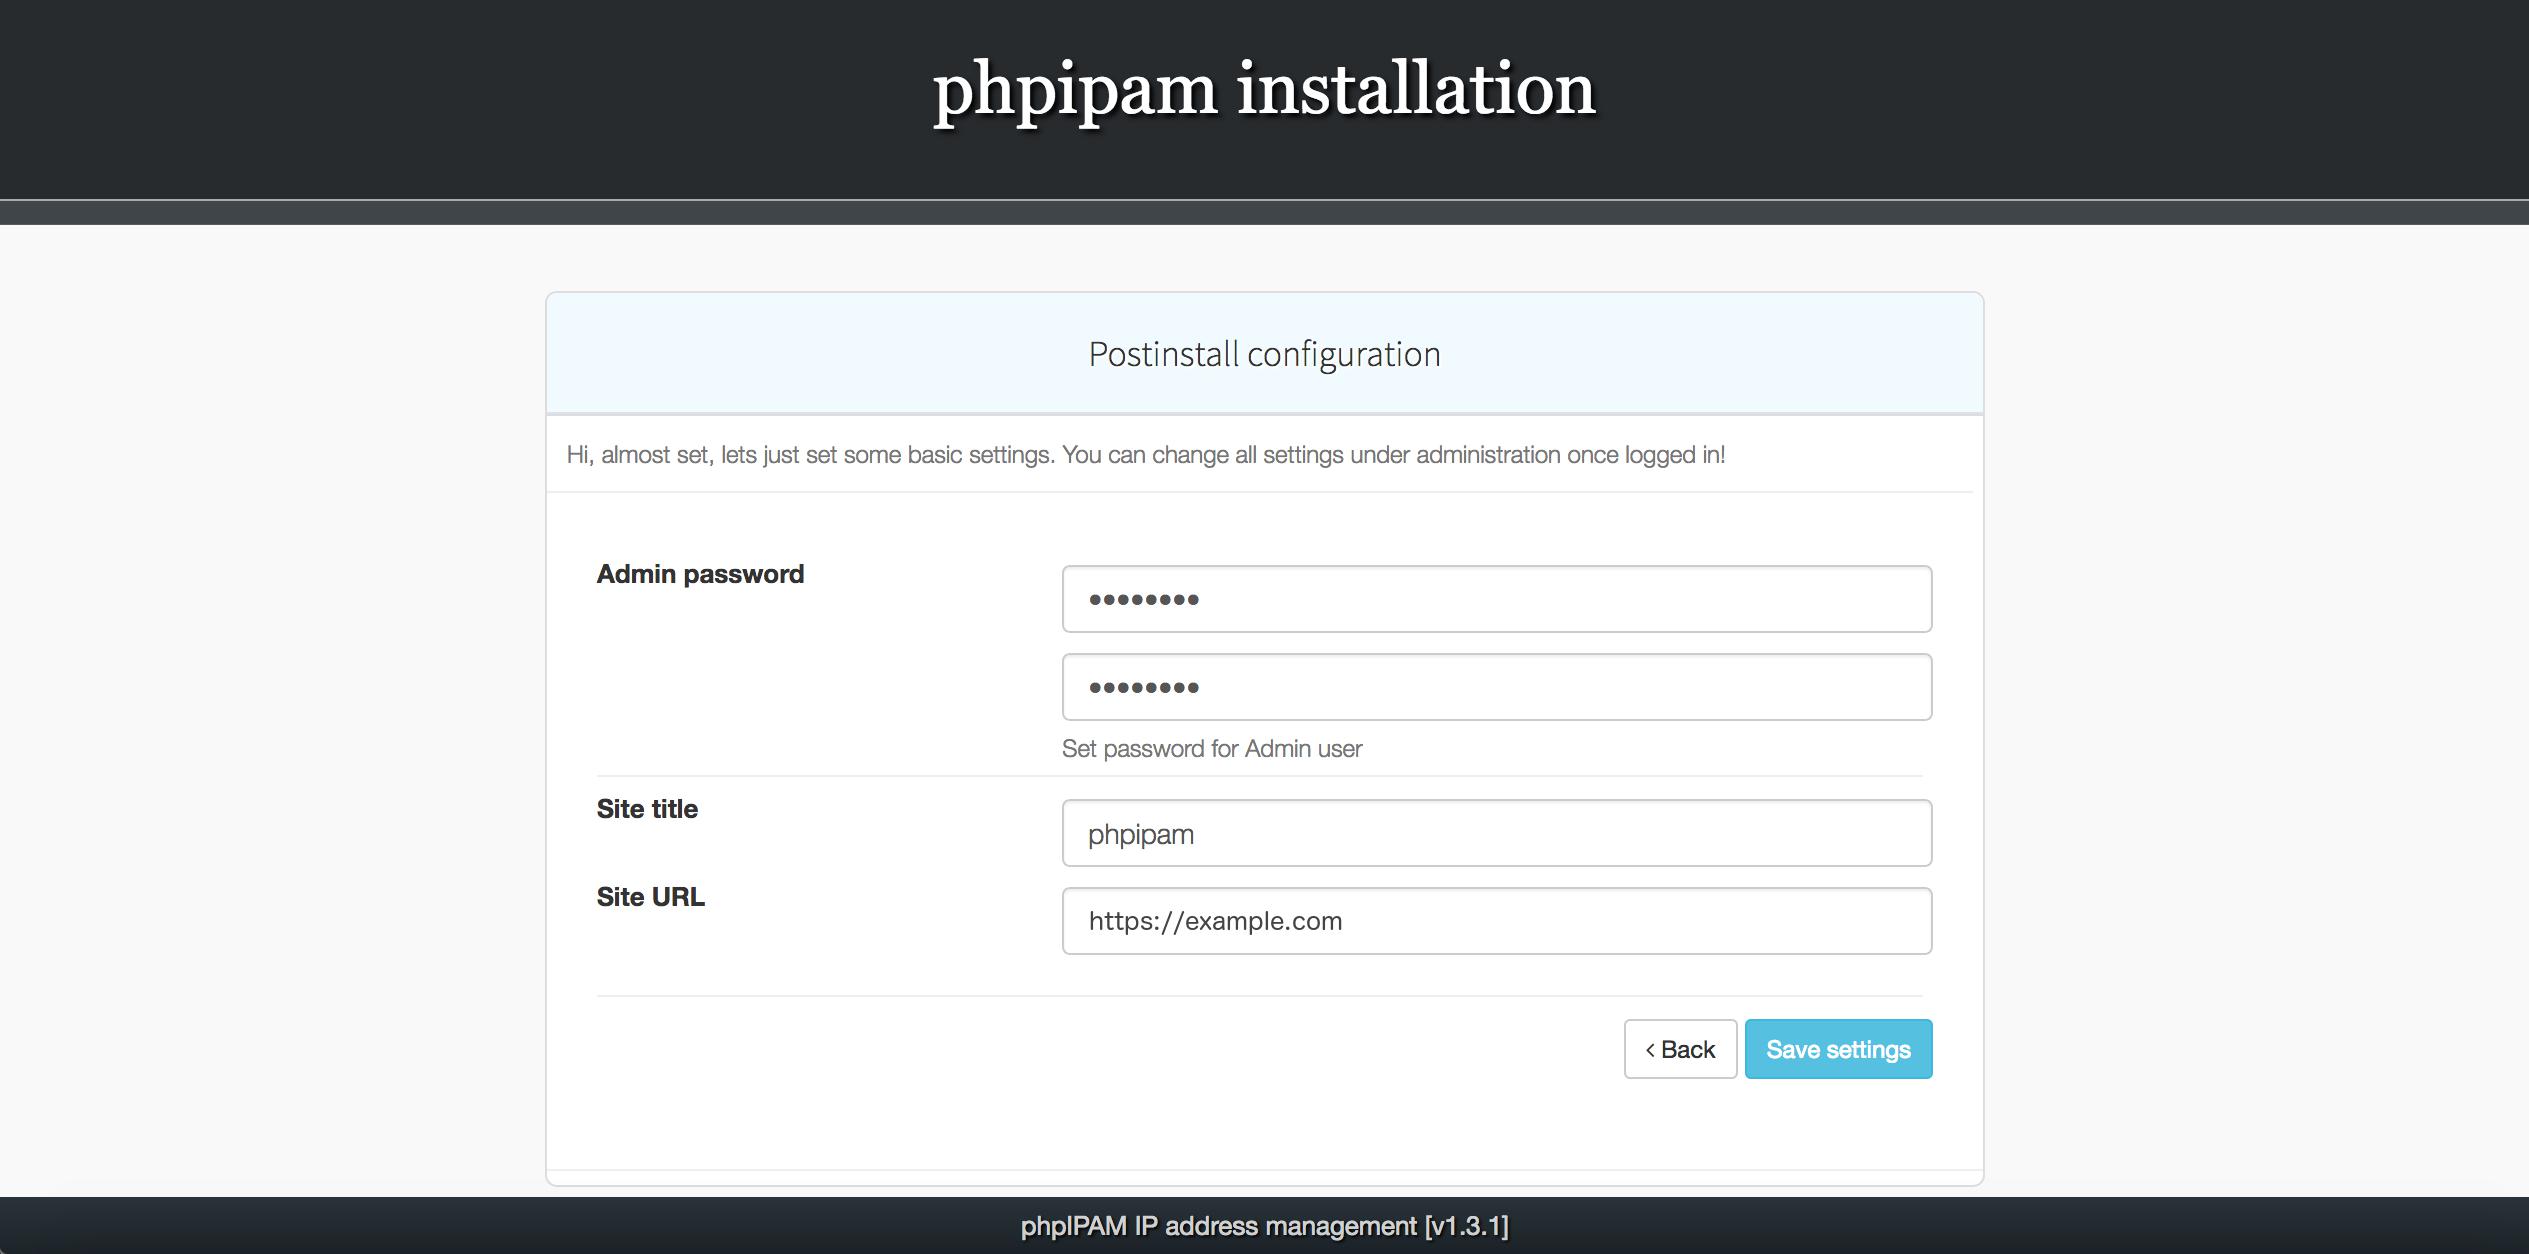This screenshot has width=2529, height=1254.
Task: Click the Postinstall configuration panel title
Action: tap(1263, 354)
